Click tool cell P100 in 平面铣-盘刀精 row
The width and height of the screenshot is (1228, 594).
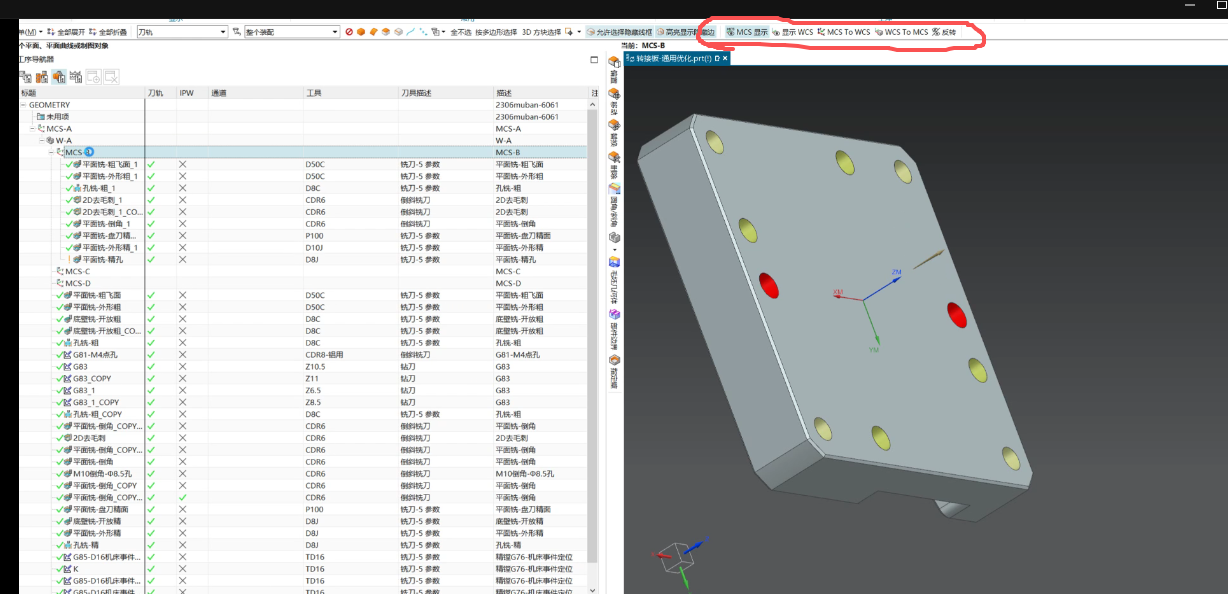coord(314,235)
